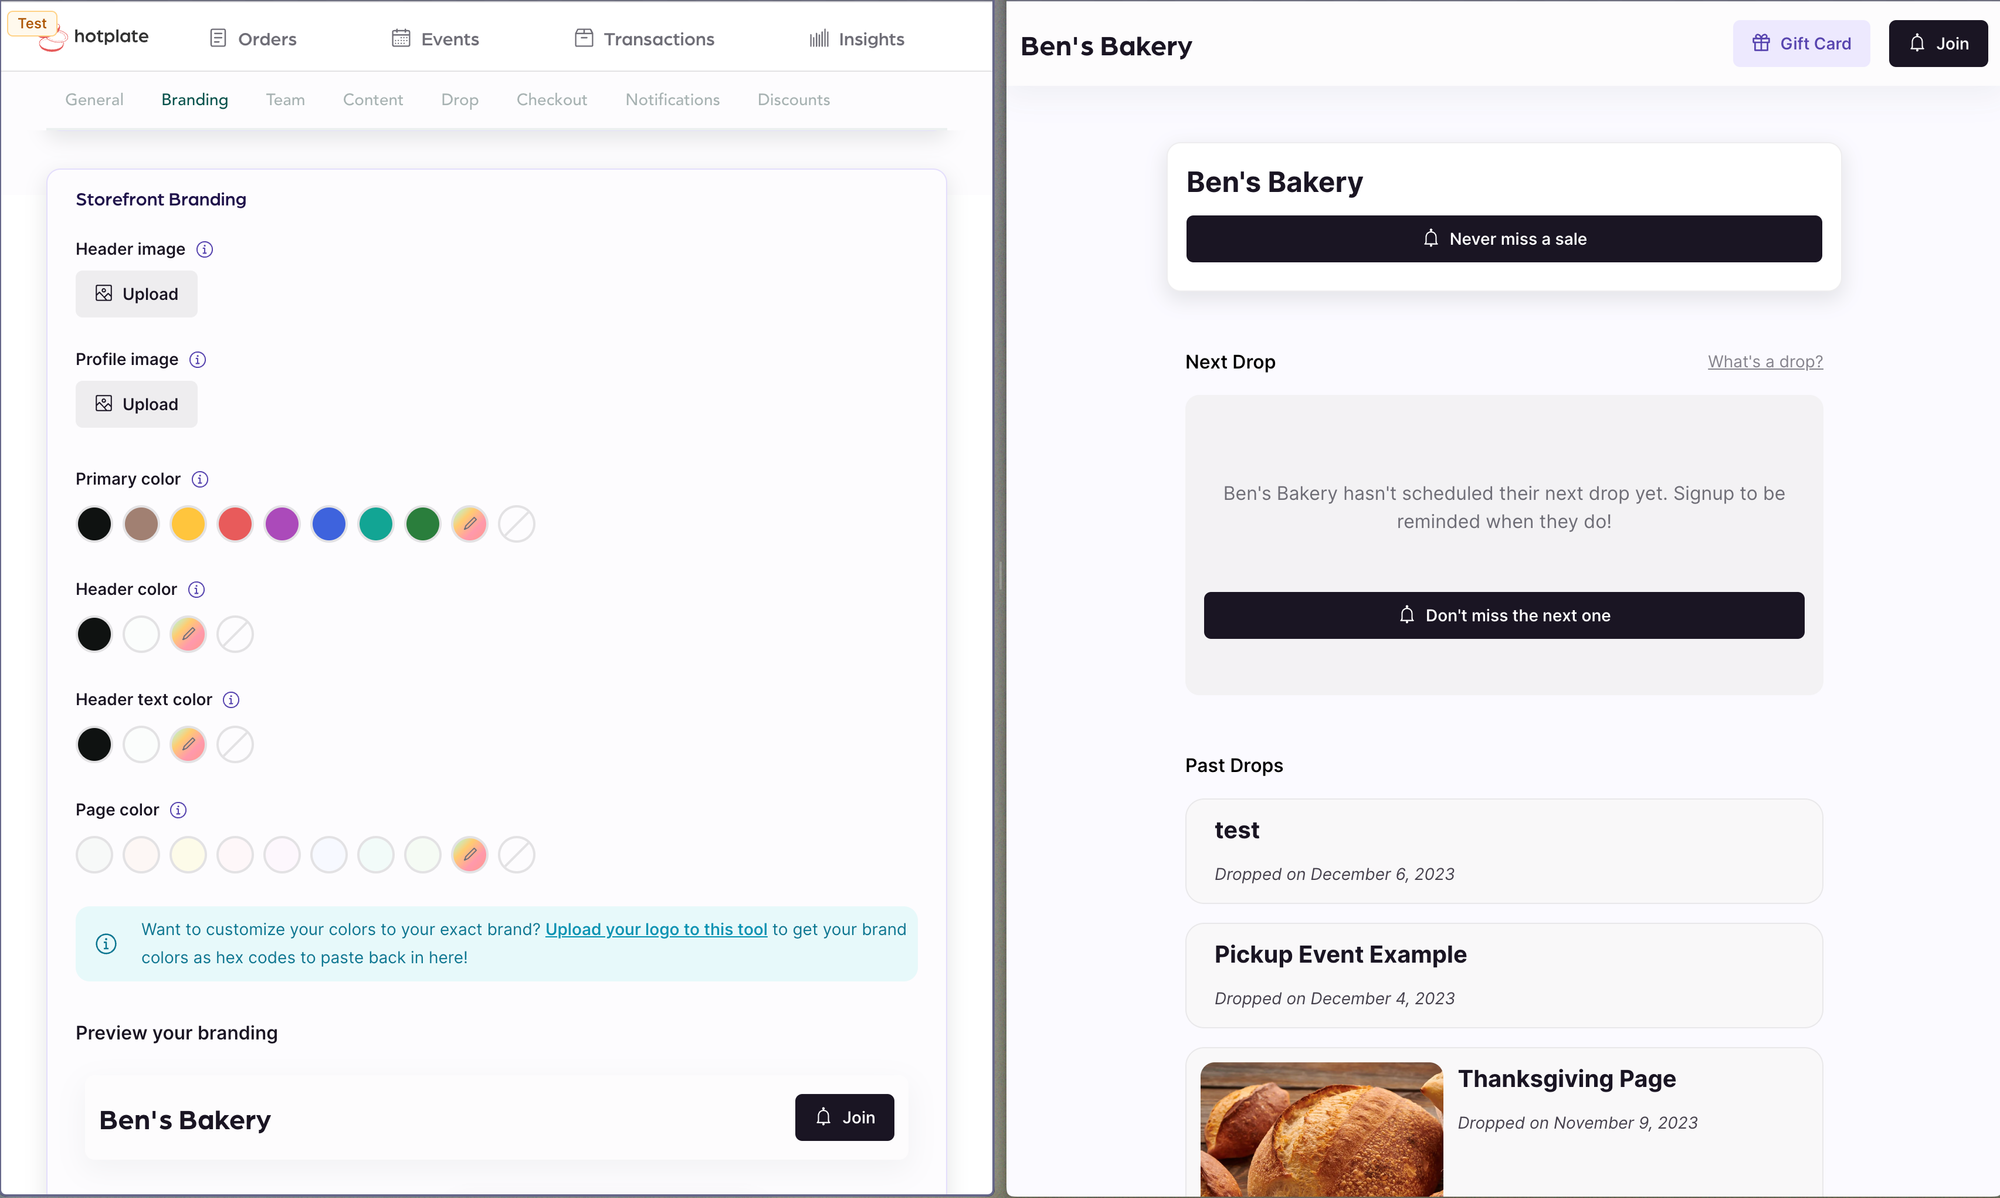Image resolution: width=2000 pixels, height=1198 pixels.
Task: Click the Orders navigation icon
Action: (x=218, y=39)
